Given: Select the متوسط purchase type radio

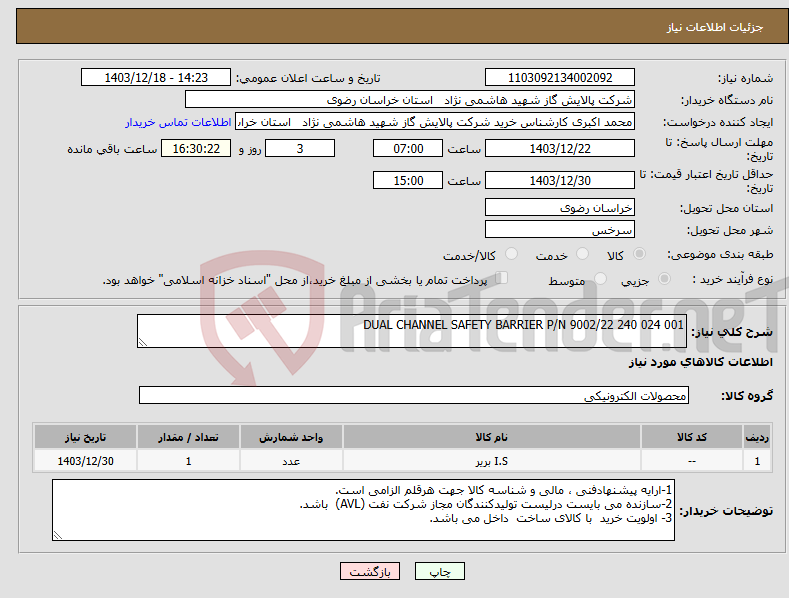Looking at the screenshot, I should 600,279.
